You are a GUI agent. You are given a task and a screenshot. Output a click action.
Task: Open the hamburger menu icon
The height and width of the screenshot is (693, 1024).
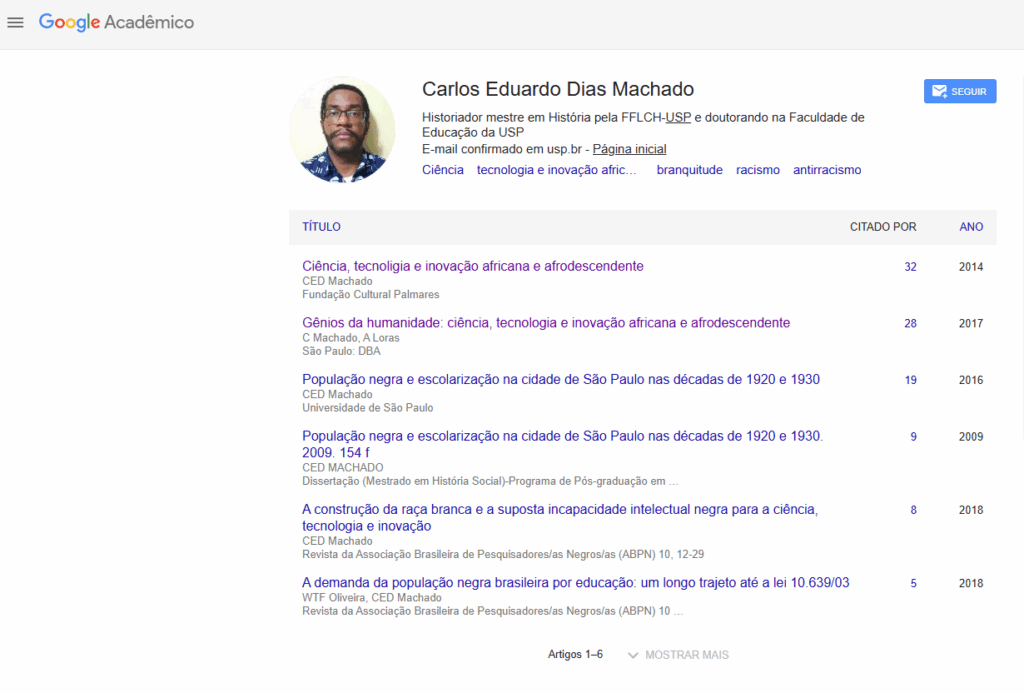(15, 22)
